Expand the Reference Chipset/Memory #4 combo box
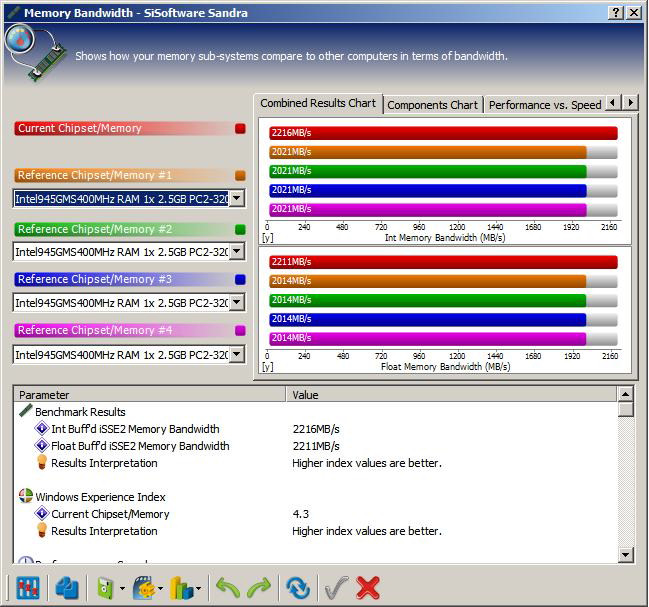This screenshot has height=607, width=649. click(x=236, y=354)
